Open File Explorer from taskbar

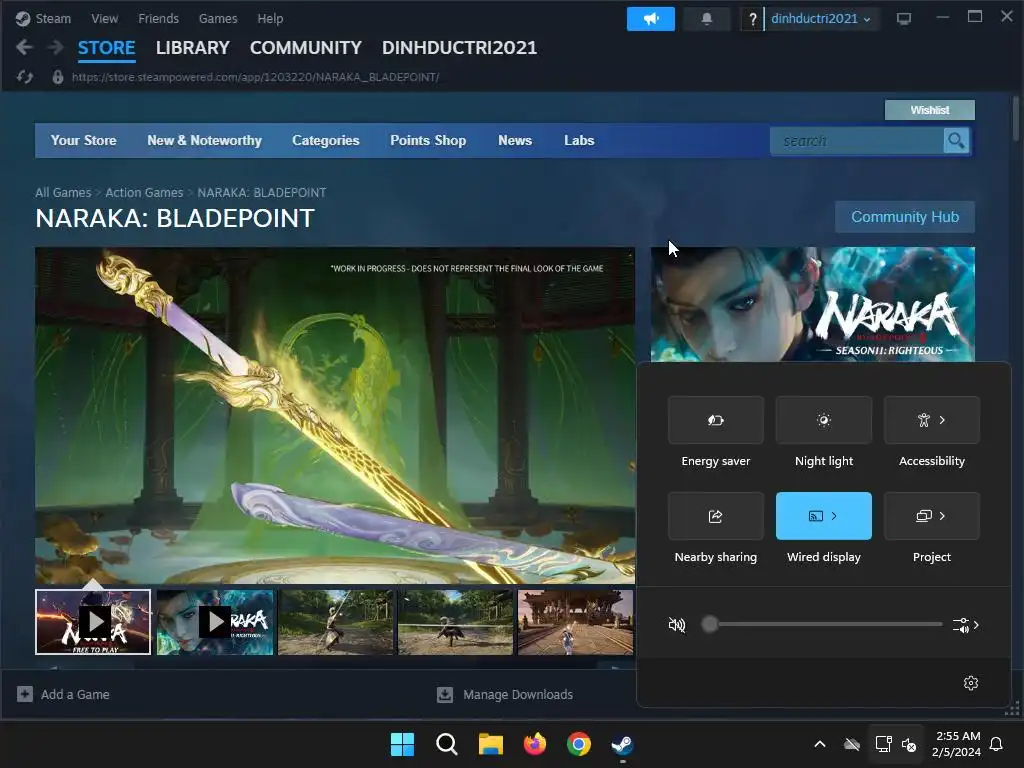coord(490,744)
